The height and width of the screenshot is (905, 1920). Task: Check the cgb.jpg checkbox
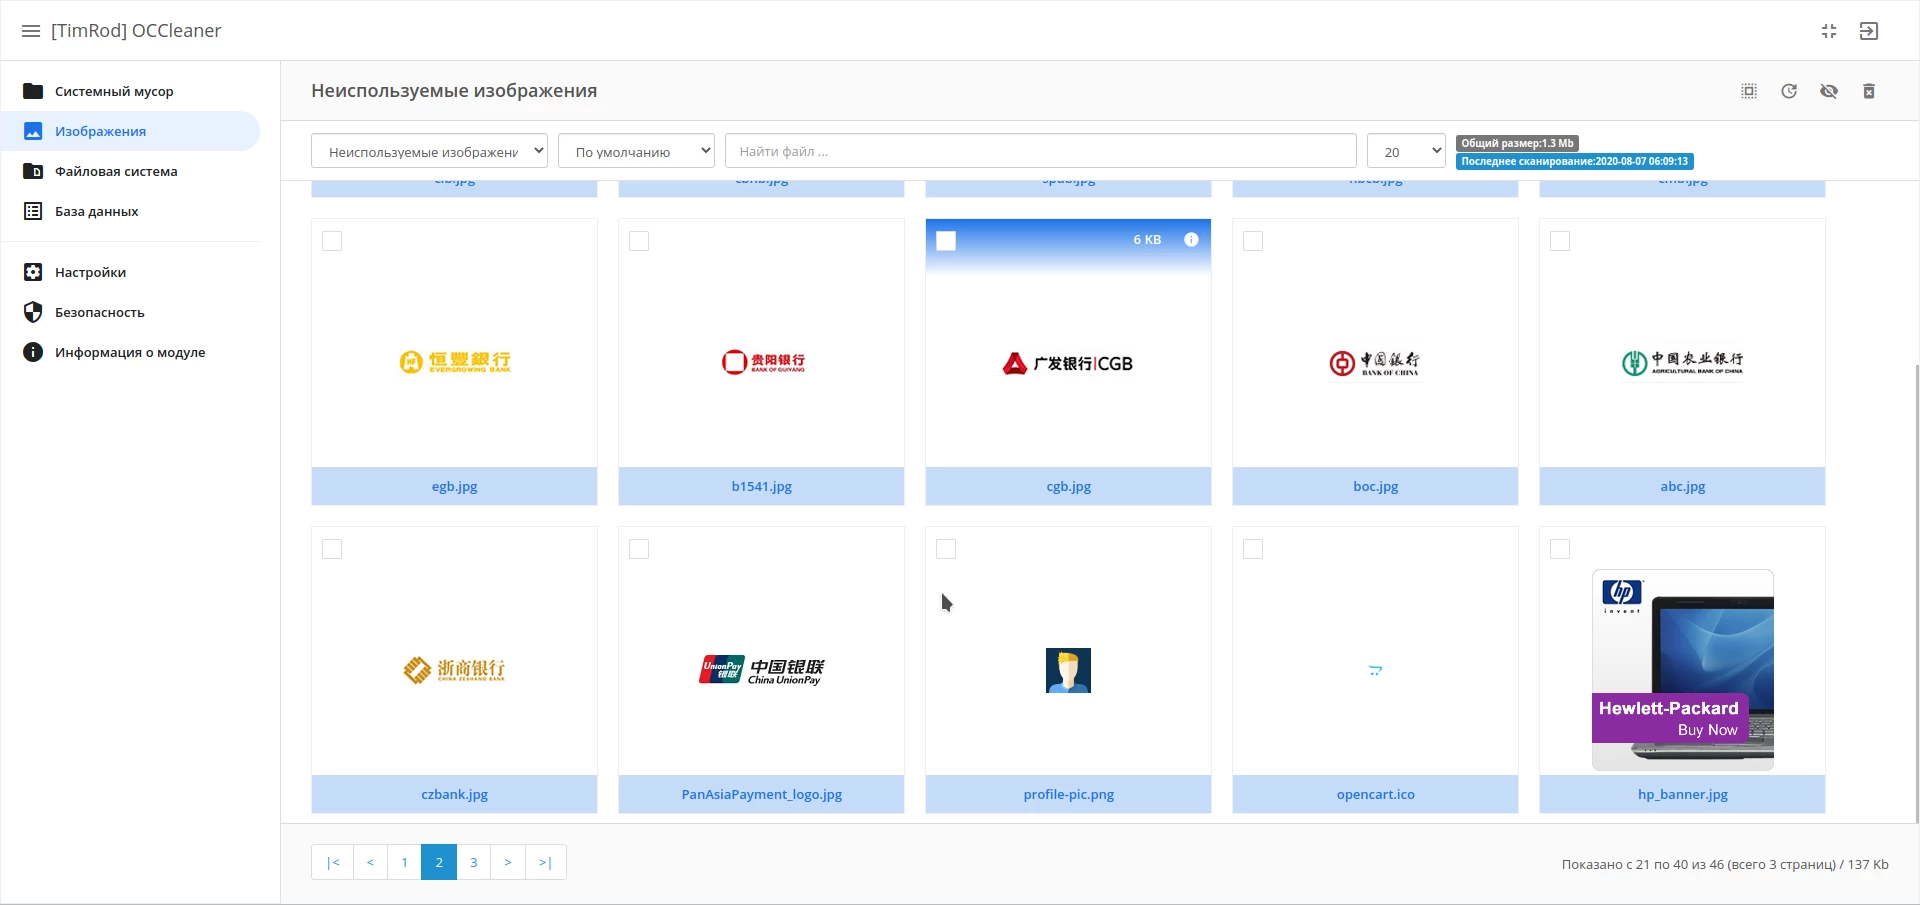point(946,241)
